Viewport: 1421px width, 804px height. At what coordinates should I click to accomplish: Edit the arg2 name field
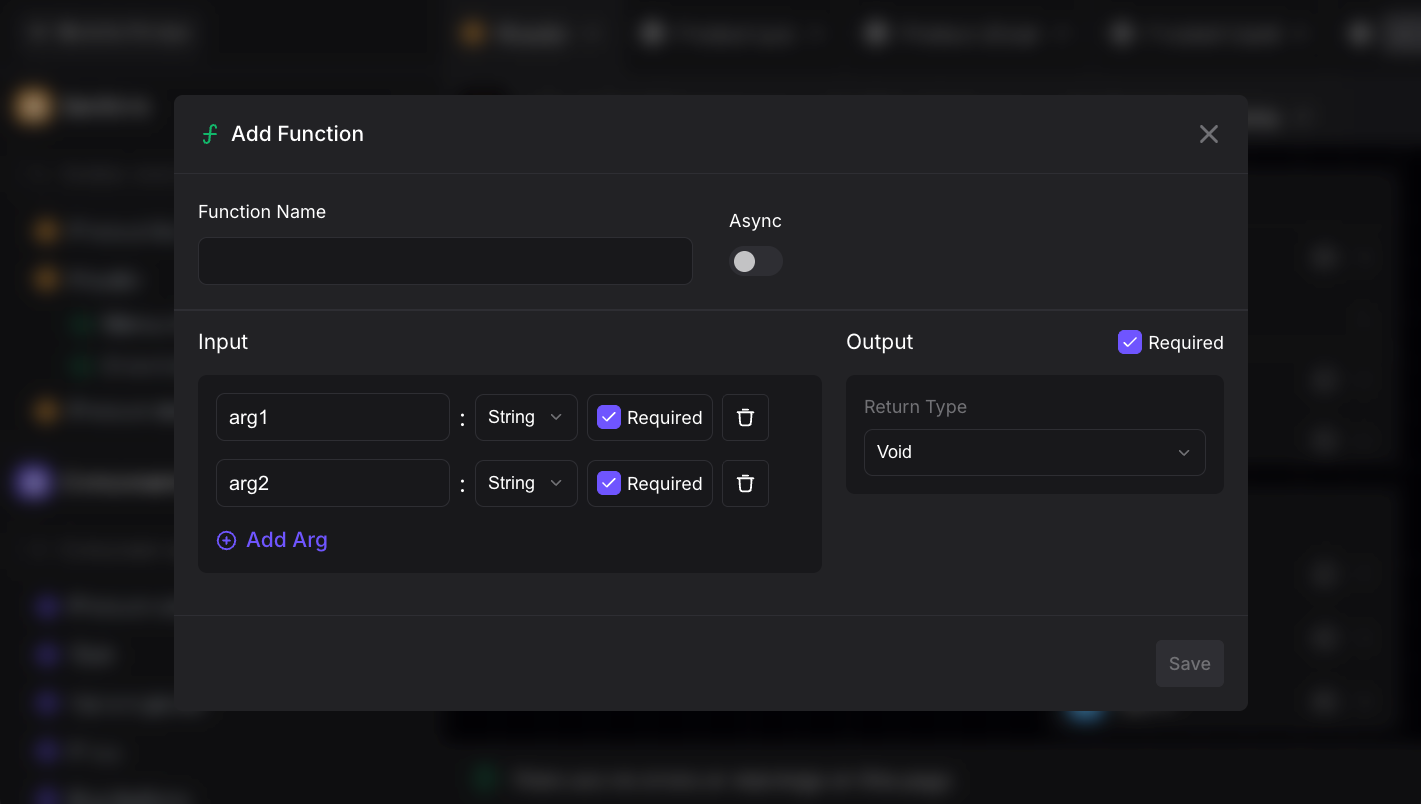point(333,483)
